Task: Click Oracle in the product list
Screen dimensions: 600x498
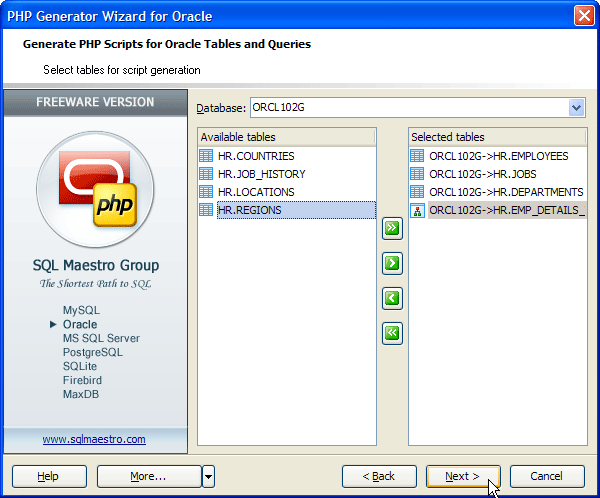Action: [80, 324]
